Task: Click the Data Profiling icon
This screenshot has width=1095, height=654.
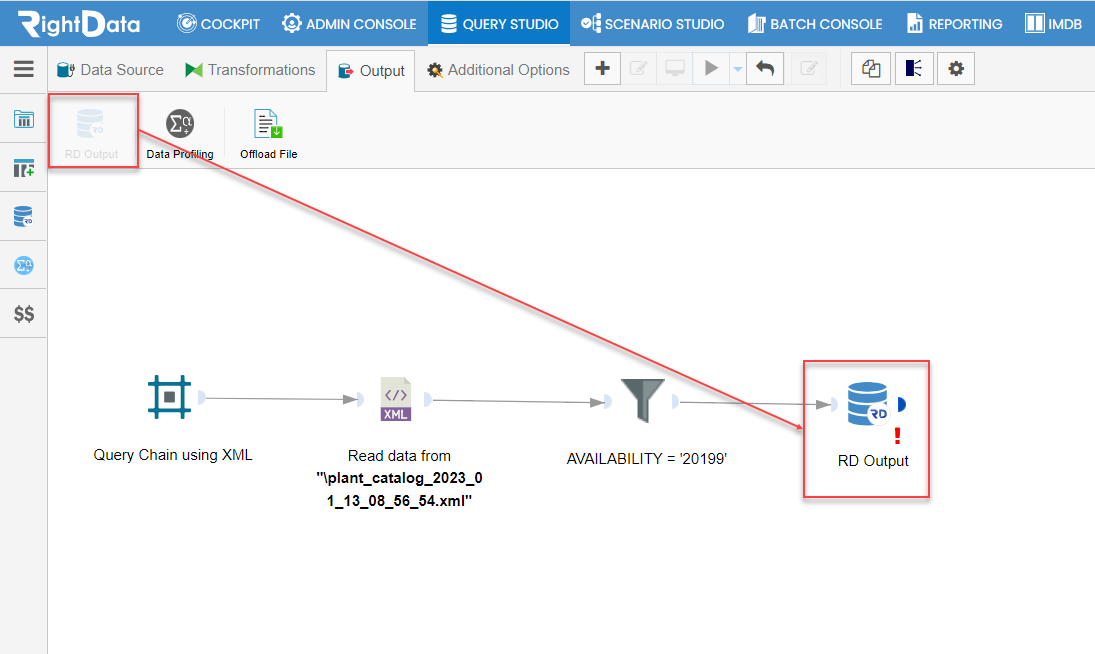Action: coord(180,125)
